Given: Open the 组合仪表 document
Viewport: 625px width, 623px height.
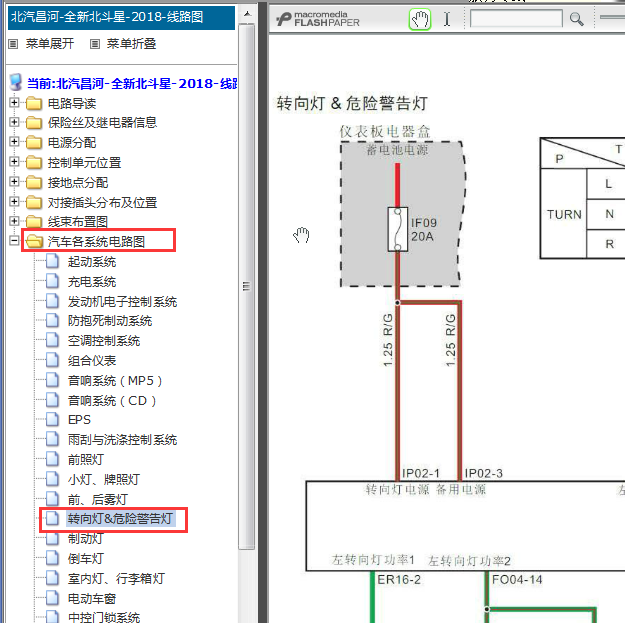Looking at the screenshot, I should pos(91,360).
